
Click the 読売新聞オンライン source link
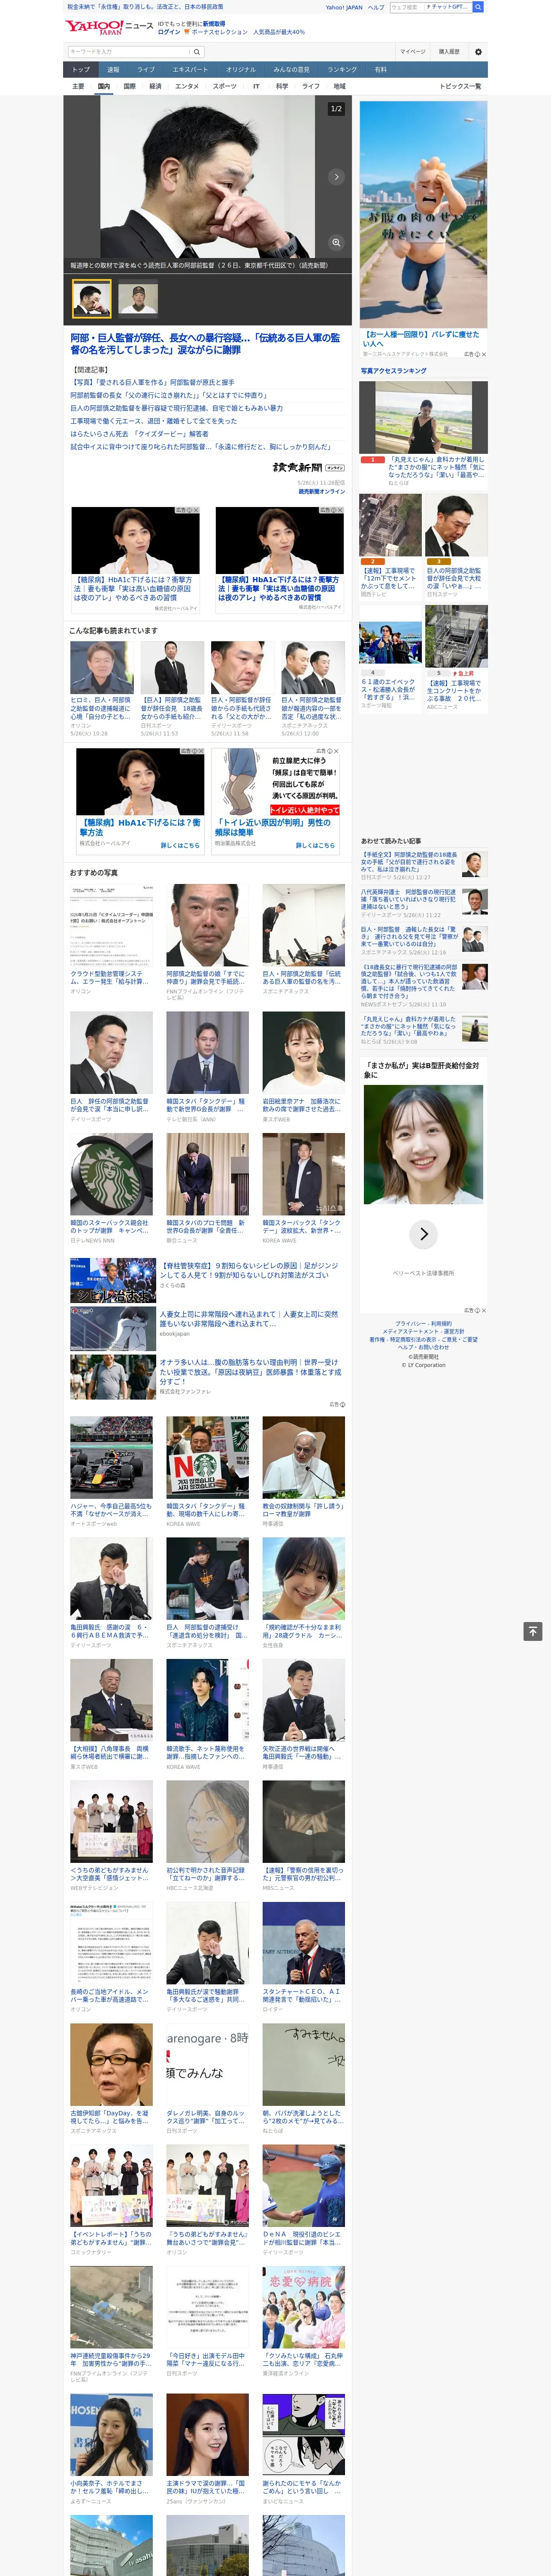point(321,491)
